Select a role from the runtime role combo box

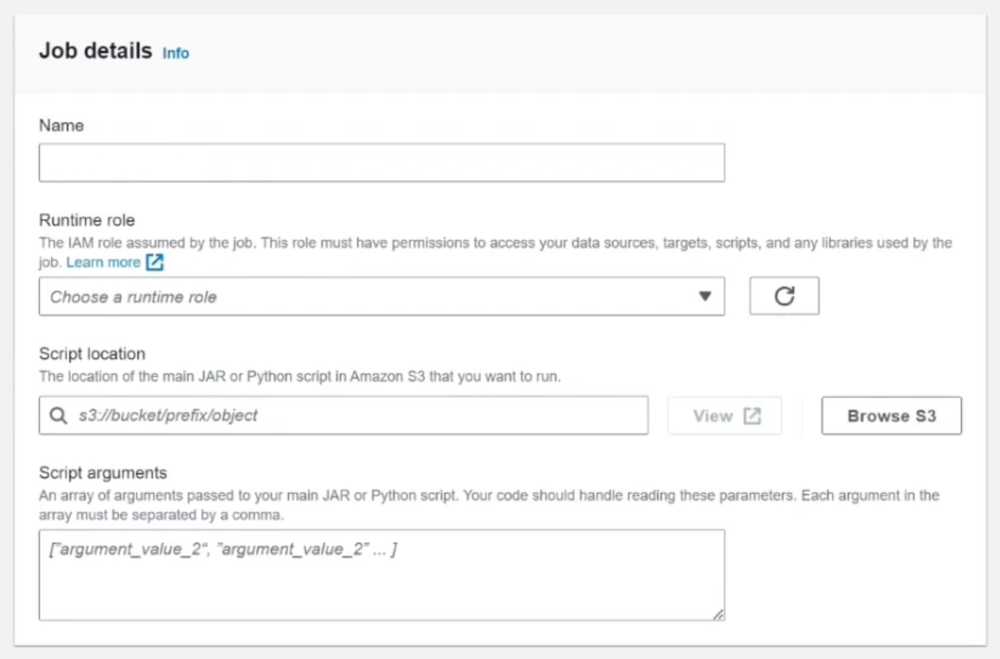(x=380, y=295)
